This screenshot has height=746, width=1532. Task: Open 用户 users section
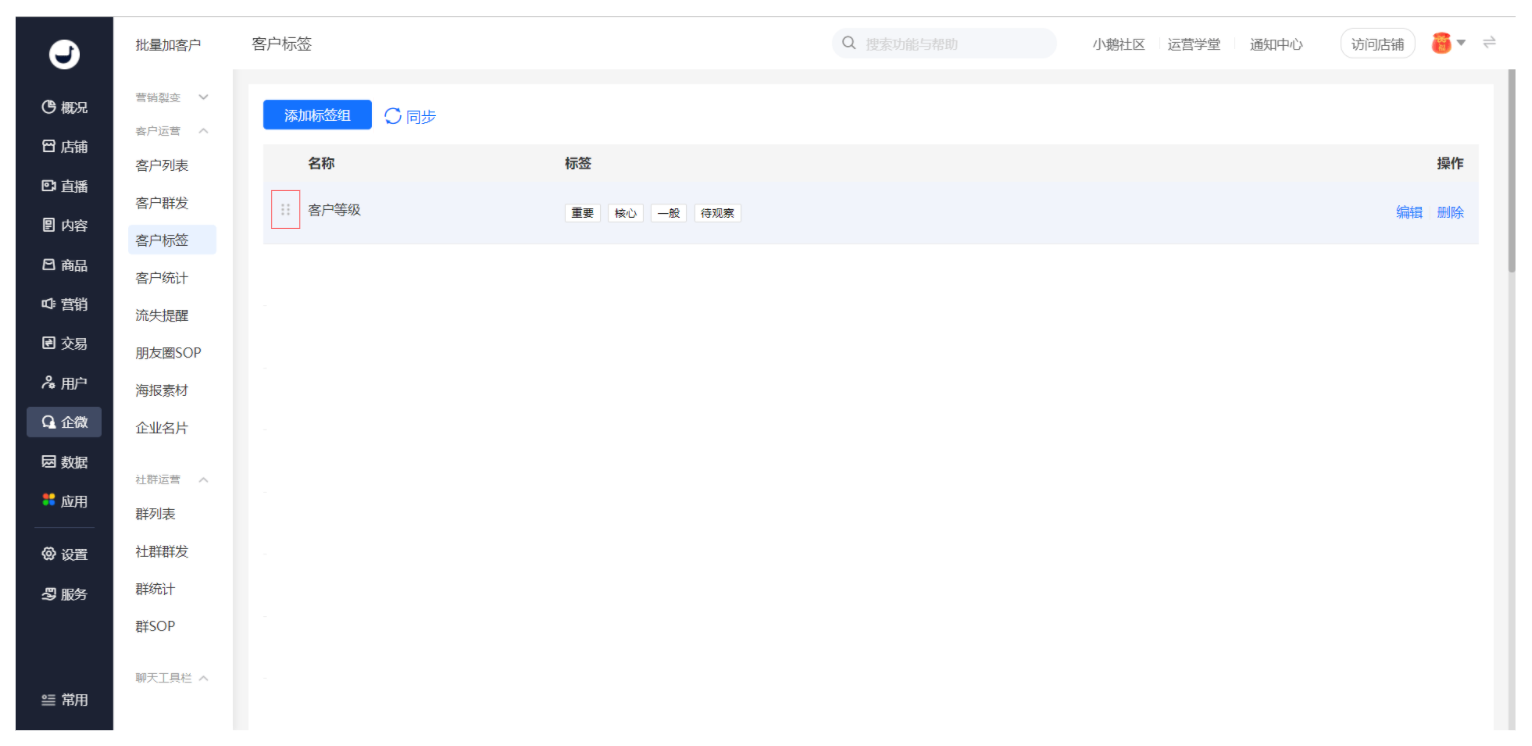tap(64, 384)
